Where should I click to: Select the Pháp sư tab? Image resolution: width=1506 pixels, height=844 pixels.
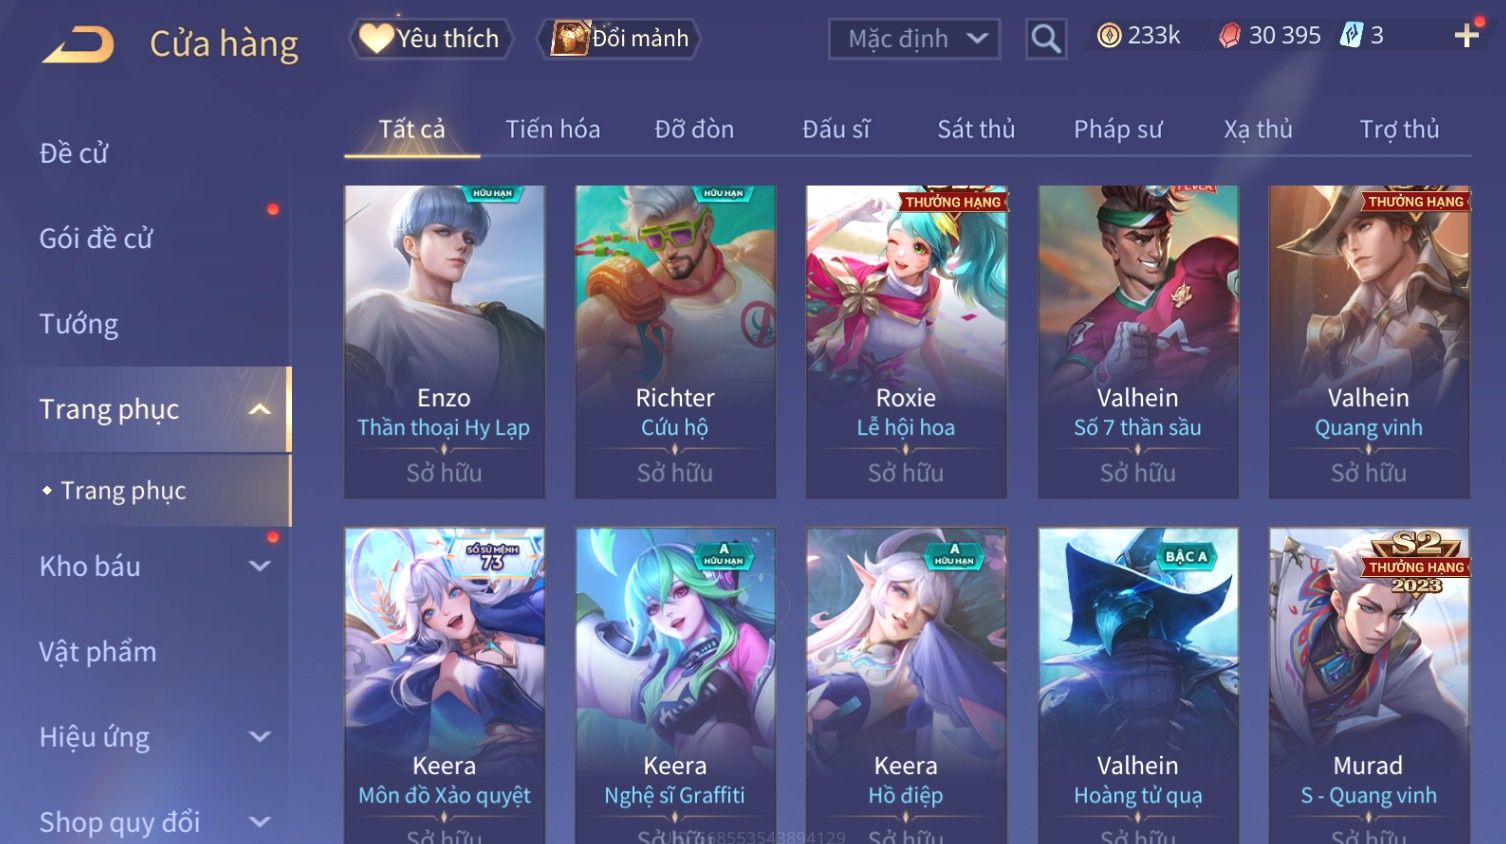point(1117,130)
